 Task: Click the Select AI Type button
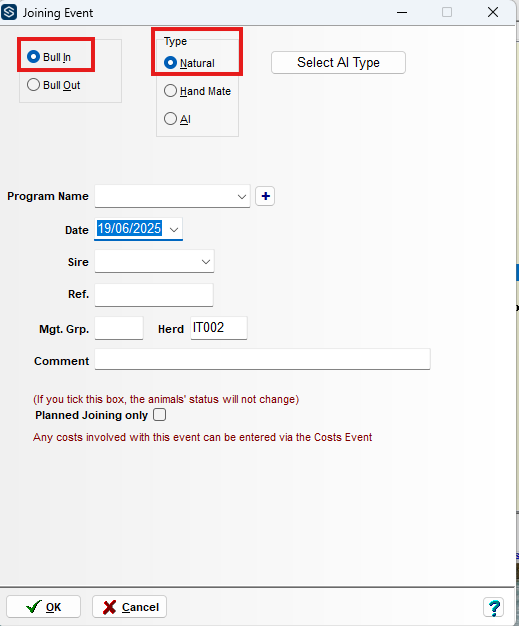(x=339, y=62)
